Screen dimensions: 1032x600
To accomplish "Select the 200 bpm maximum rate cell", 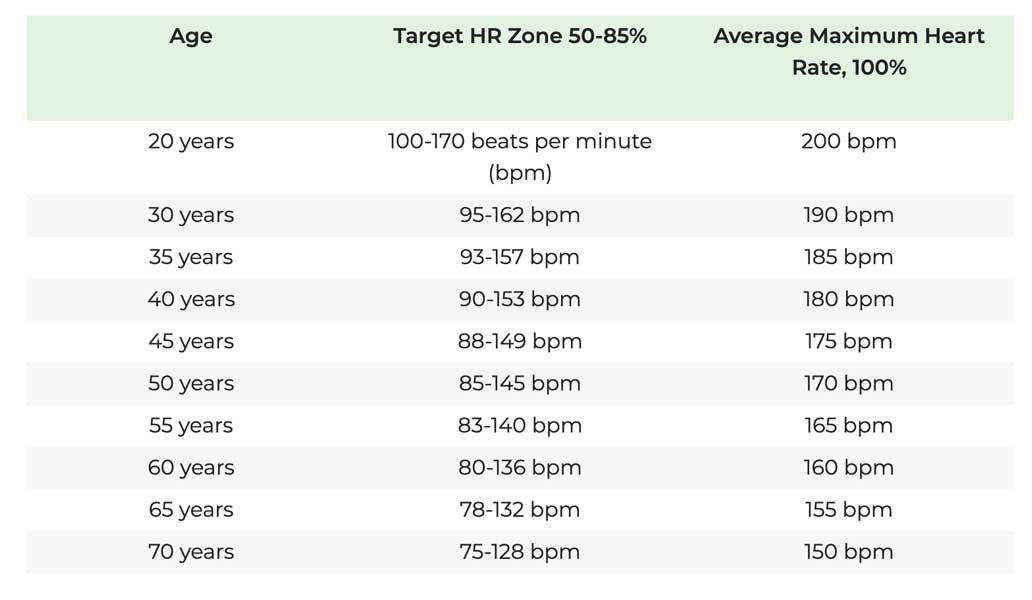I will coord(848,141).
